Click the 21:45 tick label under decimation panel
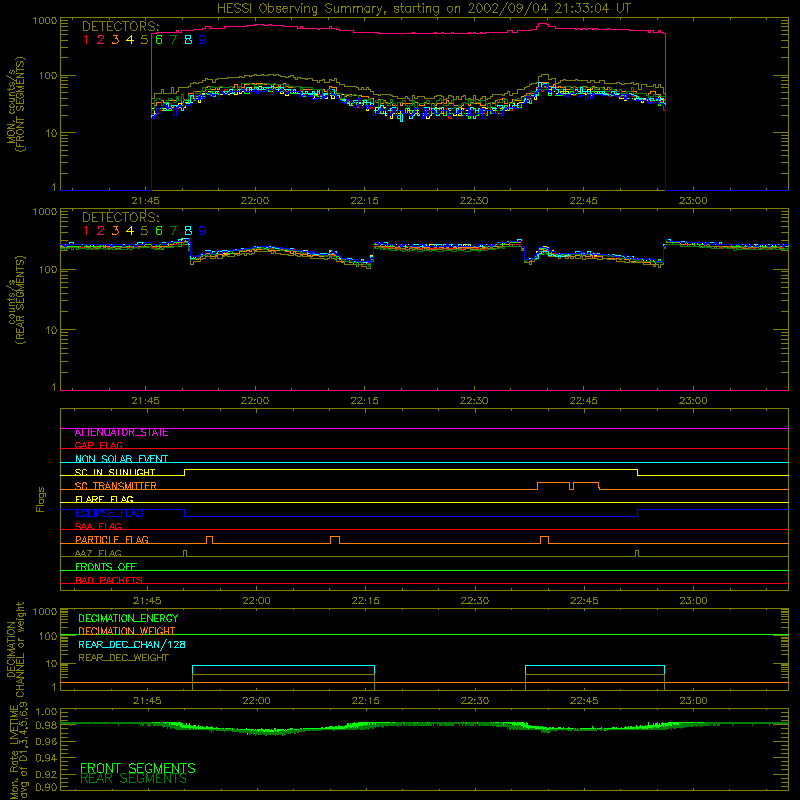 [147, 701]
